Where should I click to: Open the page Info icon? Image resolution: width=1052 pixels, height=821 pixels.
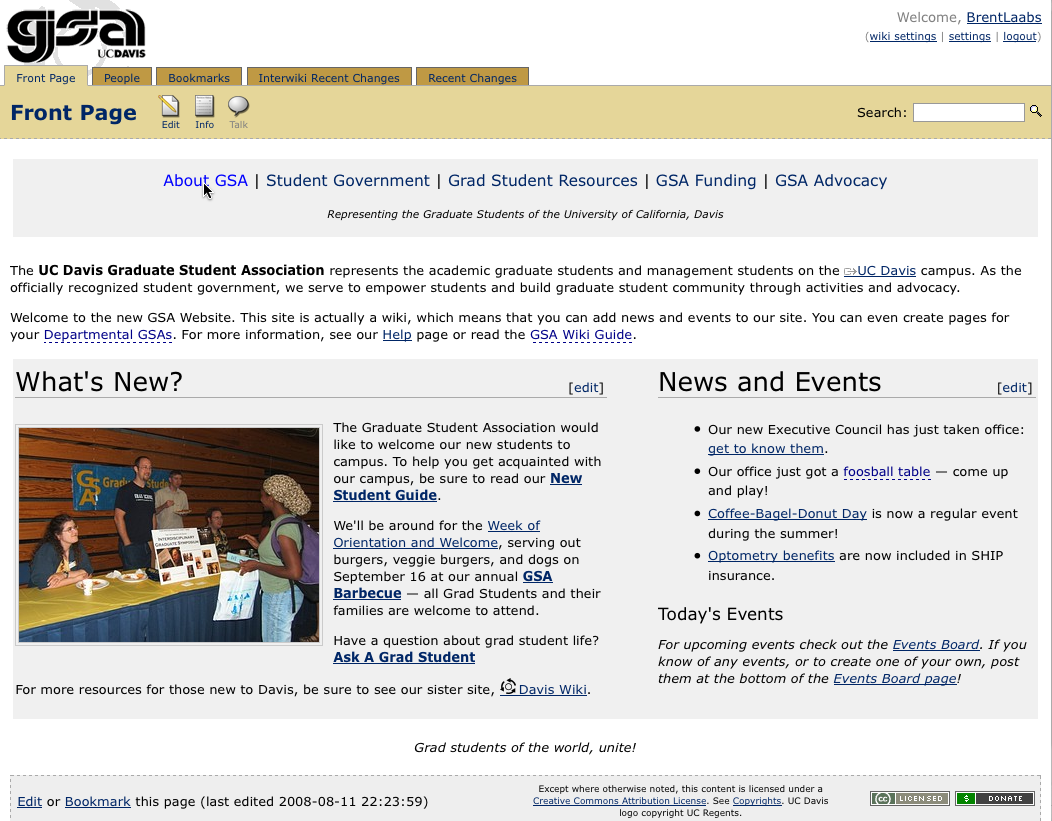click(x=204, y=108)
